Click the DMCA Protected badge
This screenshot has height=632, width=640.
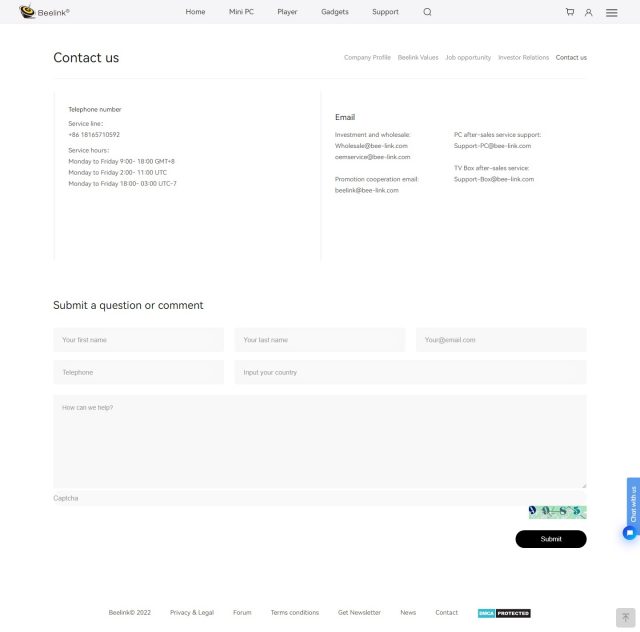[504, 613]
